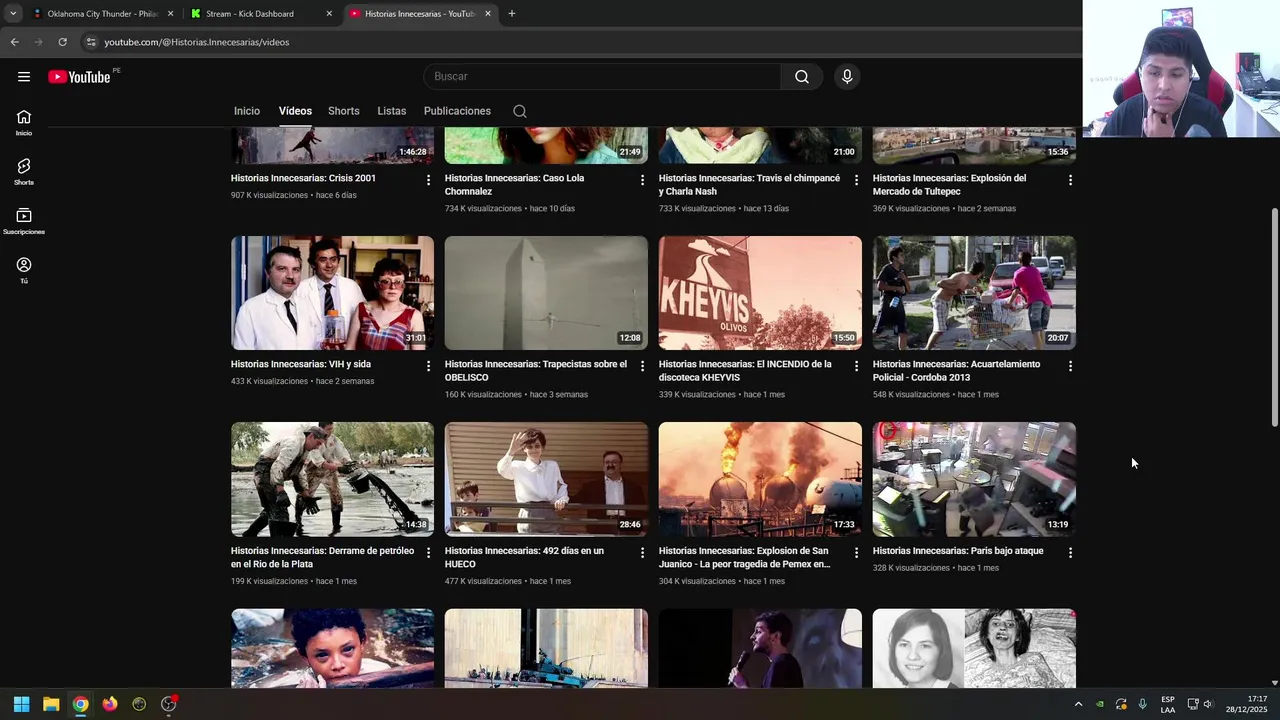Open options menu for Explosion de San Juanico
Screen dimensions: 1280x720
point(856,553)
